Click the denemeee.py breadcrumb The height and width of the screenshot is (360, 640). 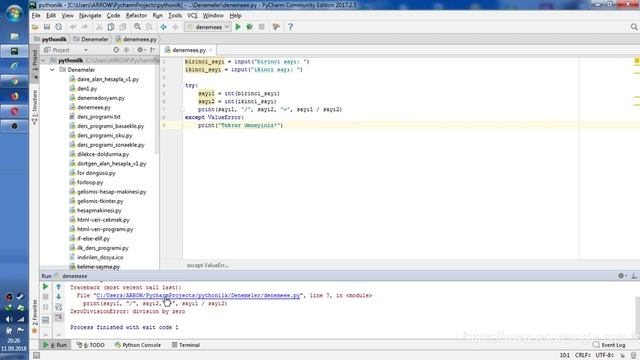[x=136, y=39]
